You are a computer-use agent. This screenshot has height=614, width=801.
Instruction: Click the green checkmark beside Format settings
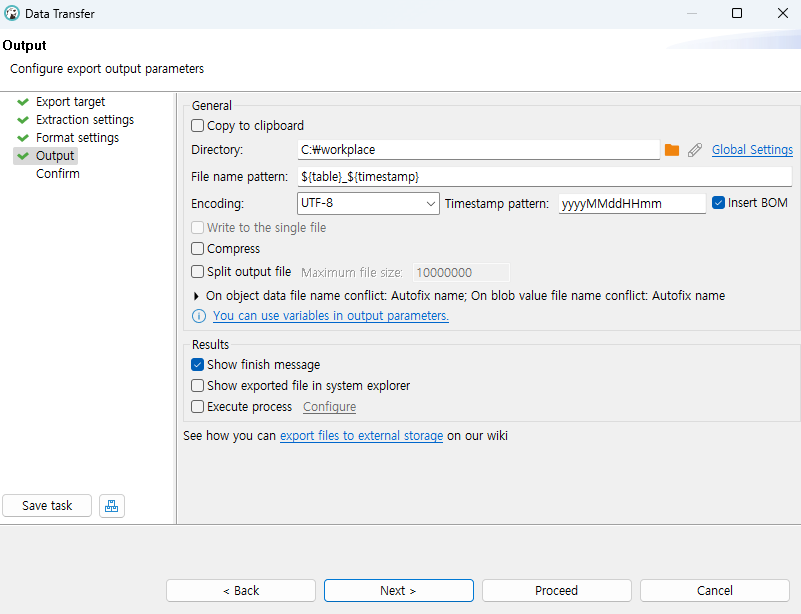23,138
